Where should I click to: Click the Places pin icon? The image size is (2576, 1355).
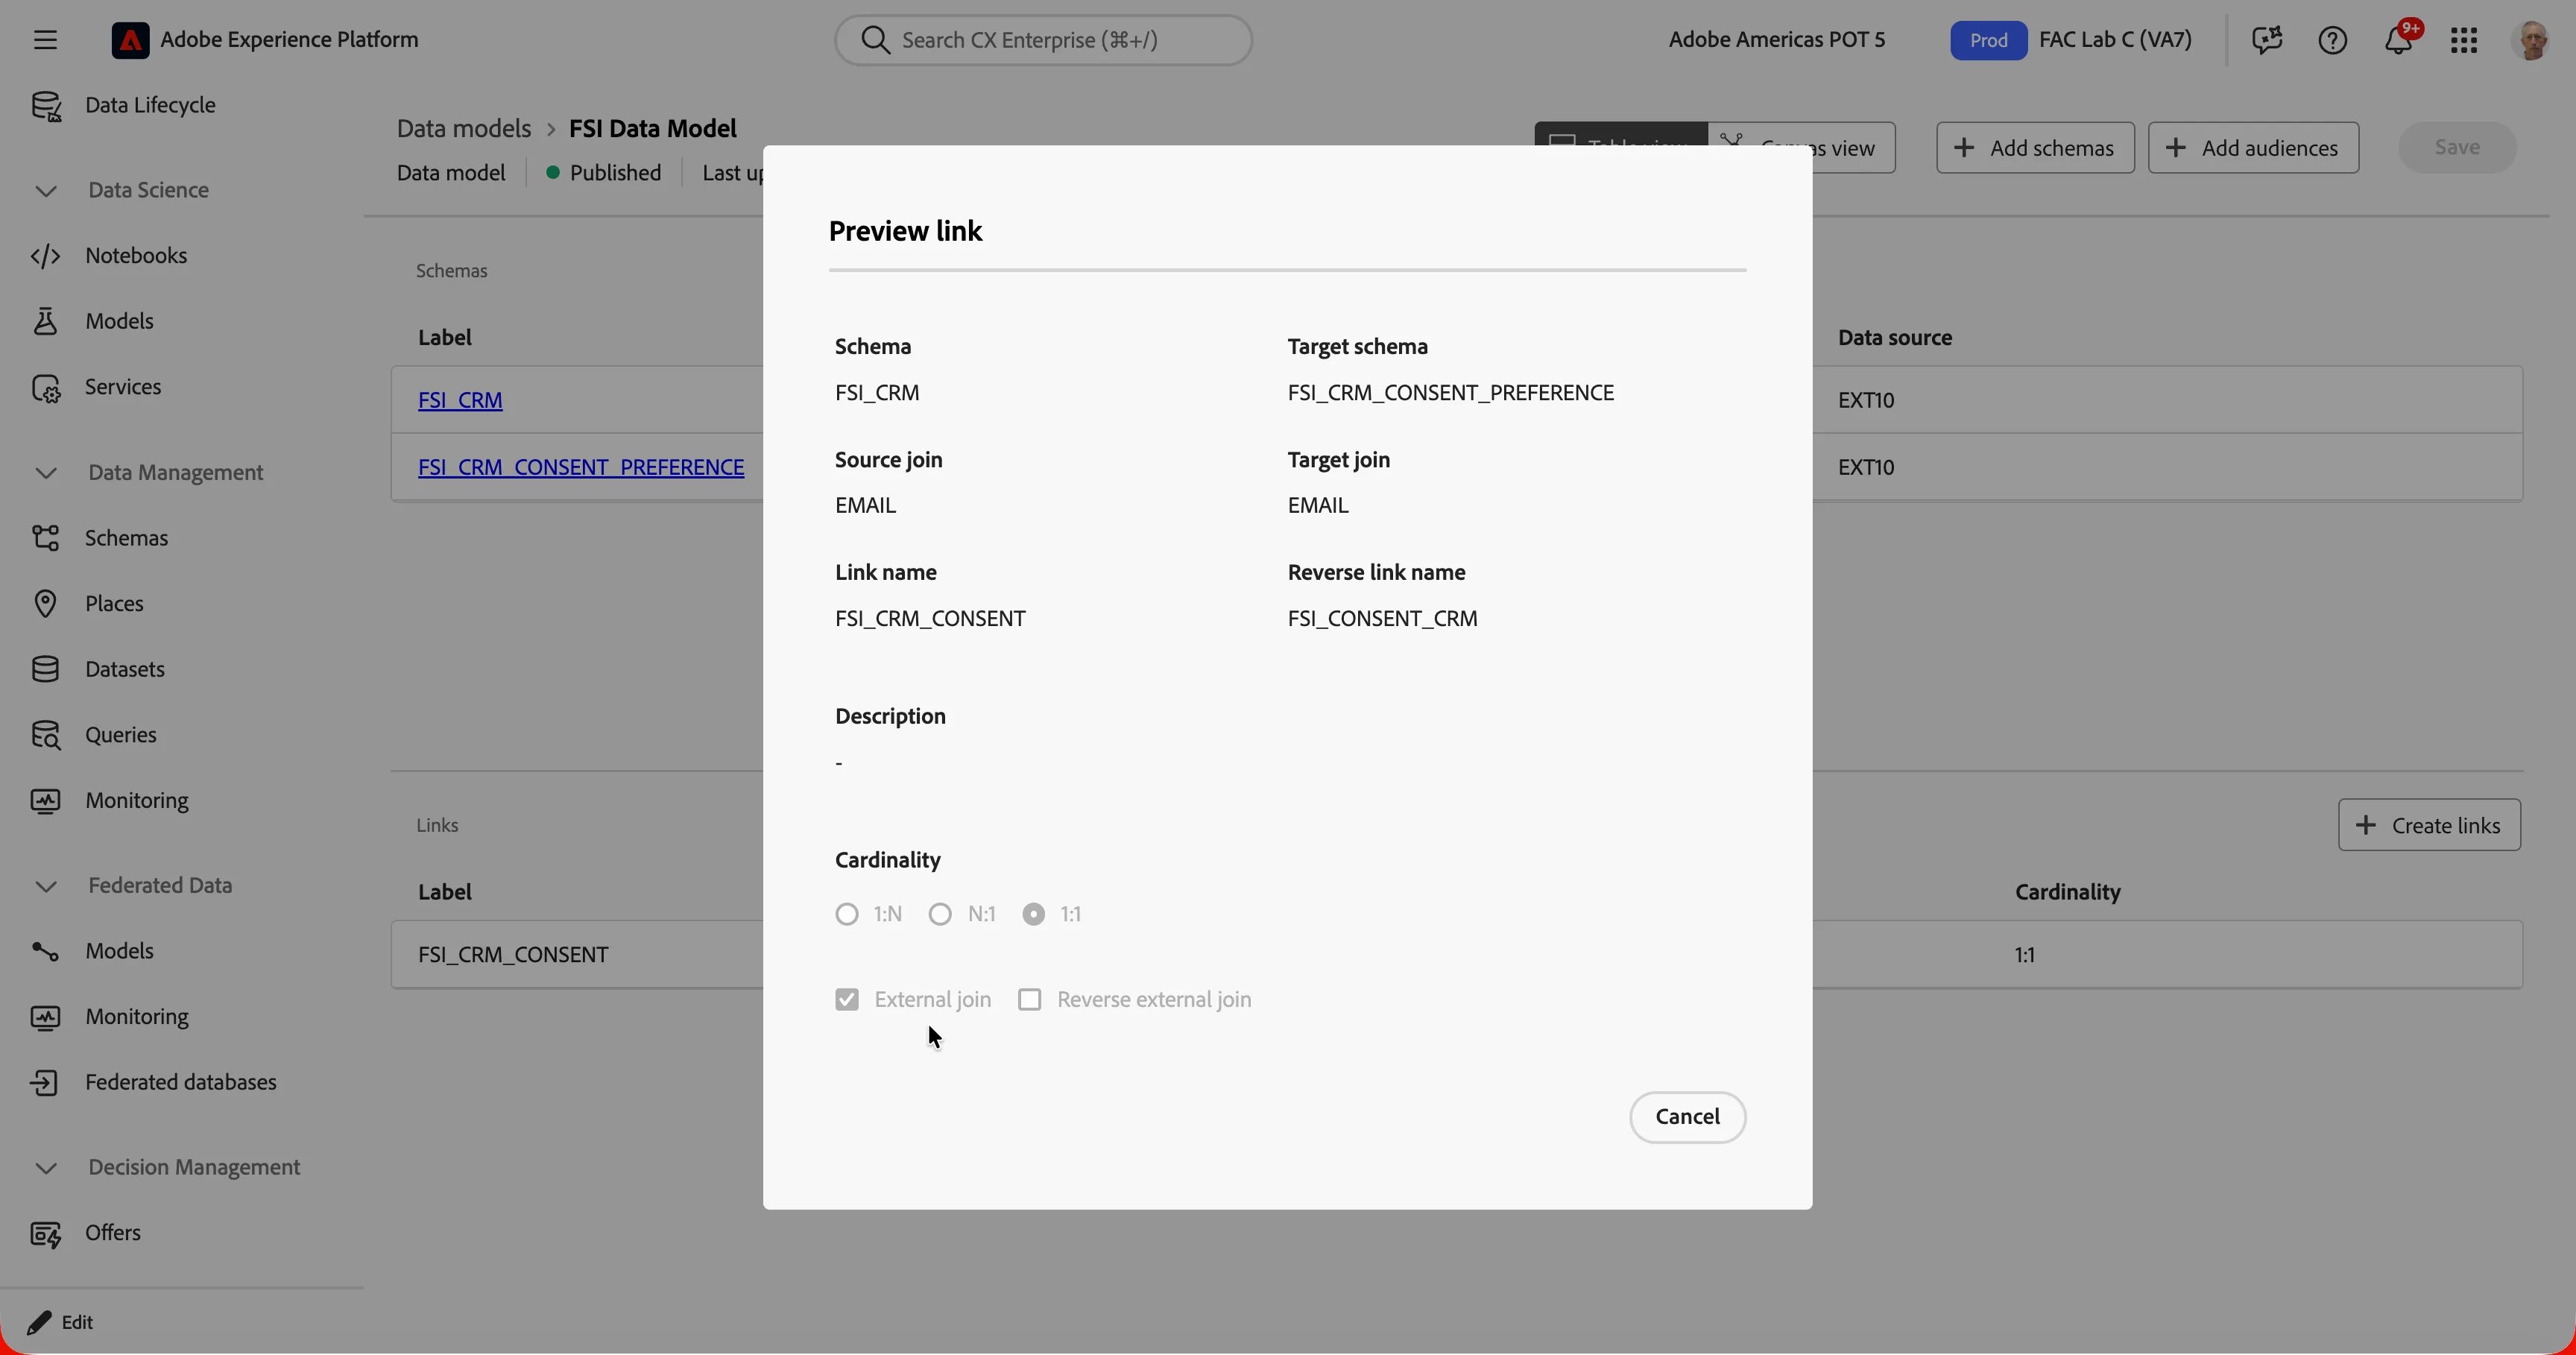46,604
